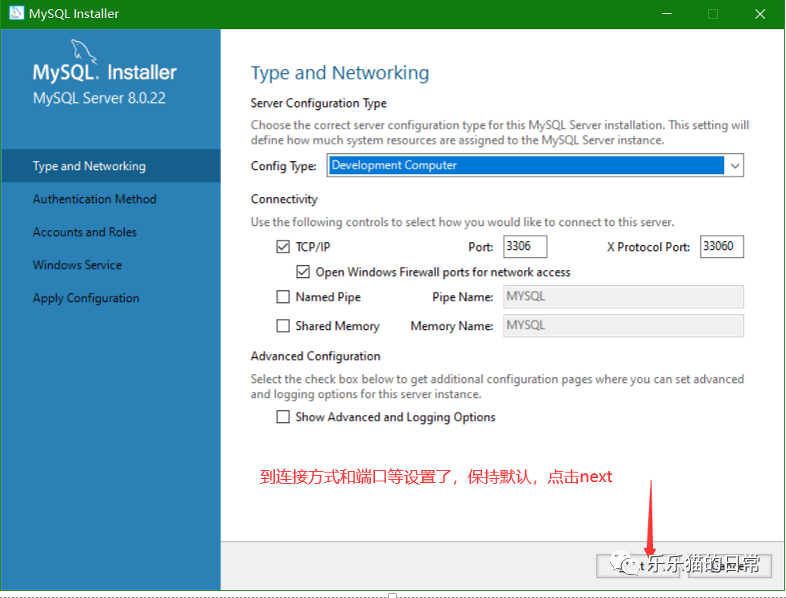Click the X Protocol Port label
The width and height of the screenshot is (786, 598).
pyautogui.click(x=648, y=247)
